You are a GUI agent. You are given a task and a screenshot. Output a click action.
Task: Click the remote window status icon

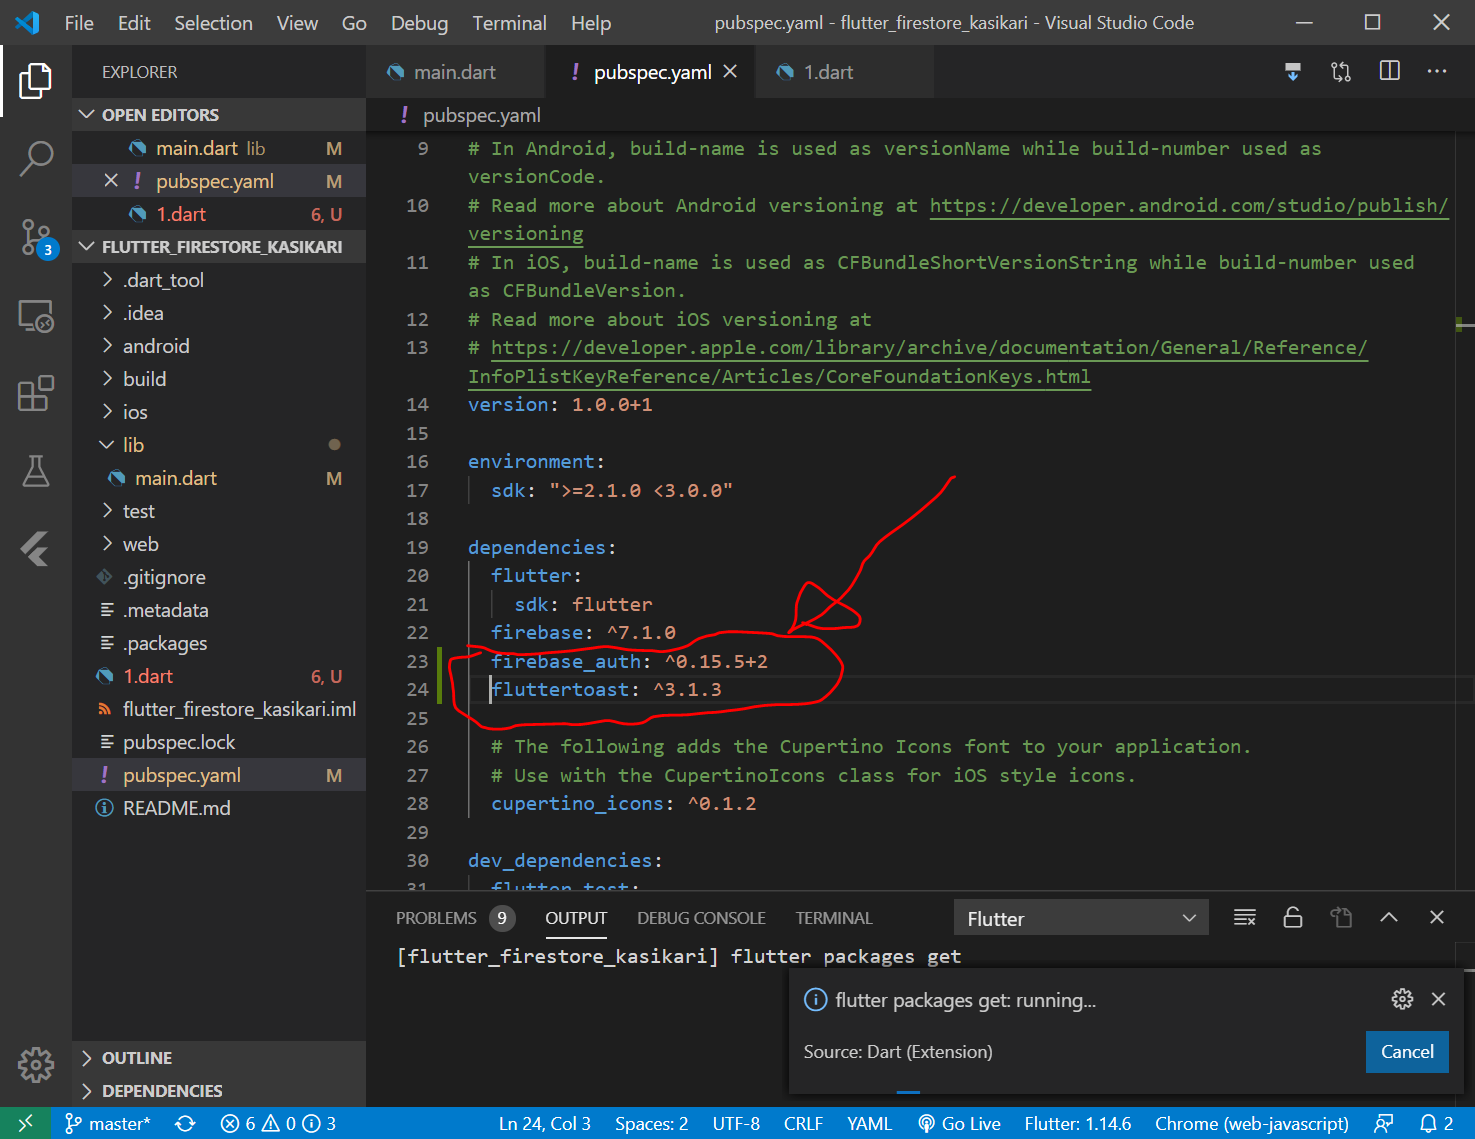coord(25,1123)
